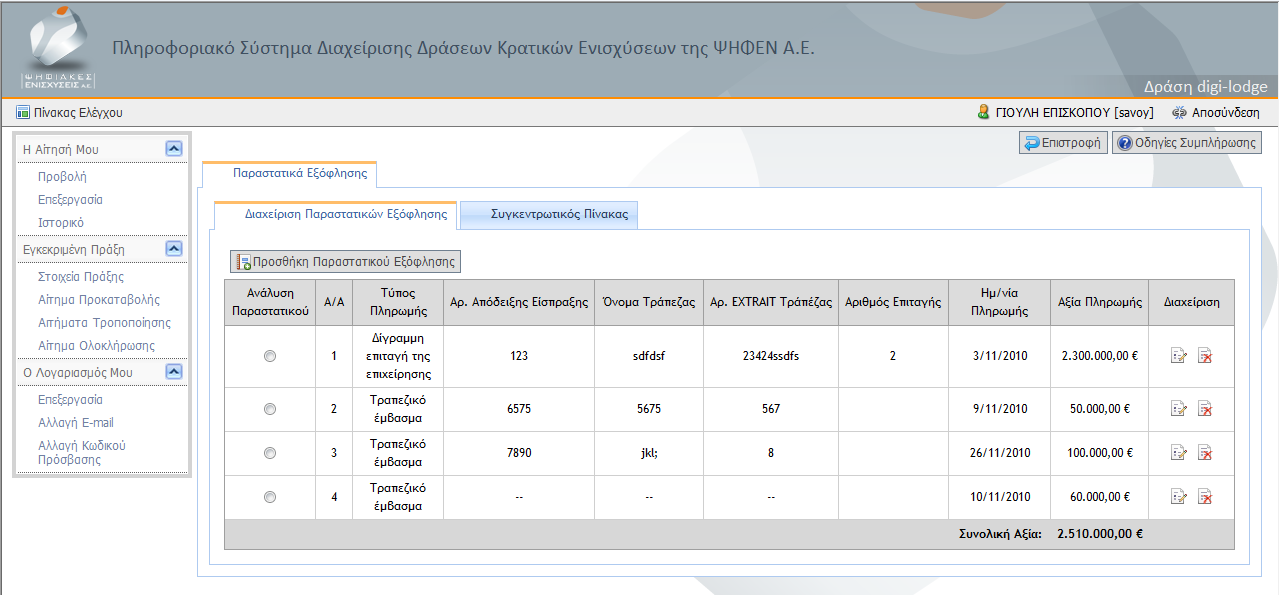Open Αίτημα Ολοκλήρωσης in the sidebar

[95, 345]
